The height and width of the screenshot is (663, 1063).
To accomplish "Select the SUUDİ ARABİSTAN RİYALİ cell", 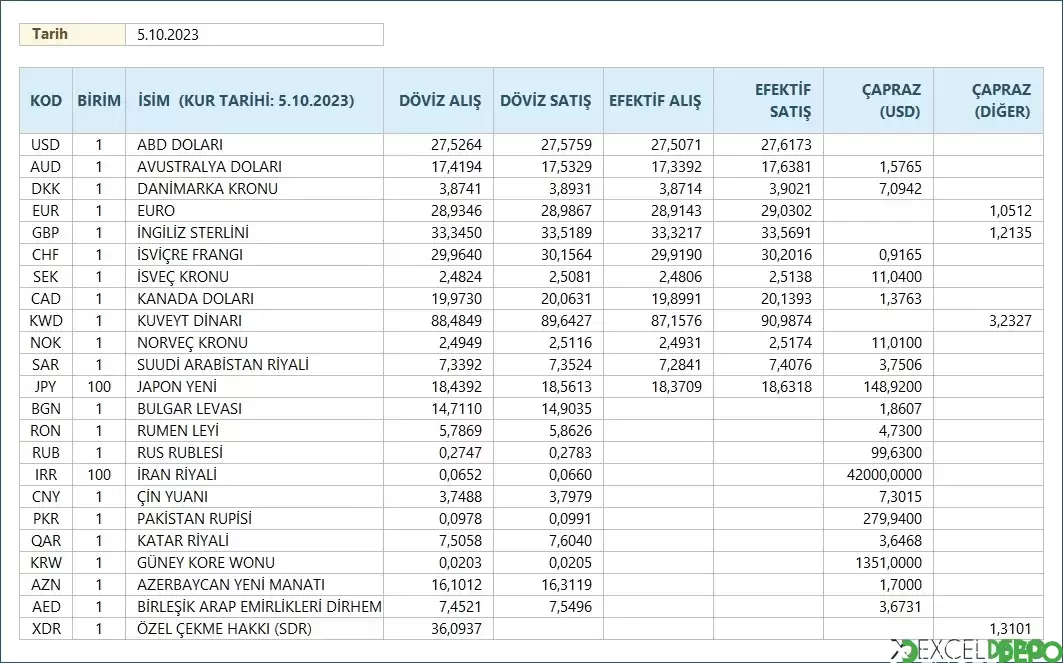I will click(x=254, y=365).
